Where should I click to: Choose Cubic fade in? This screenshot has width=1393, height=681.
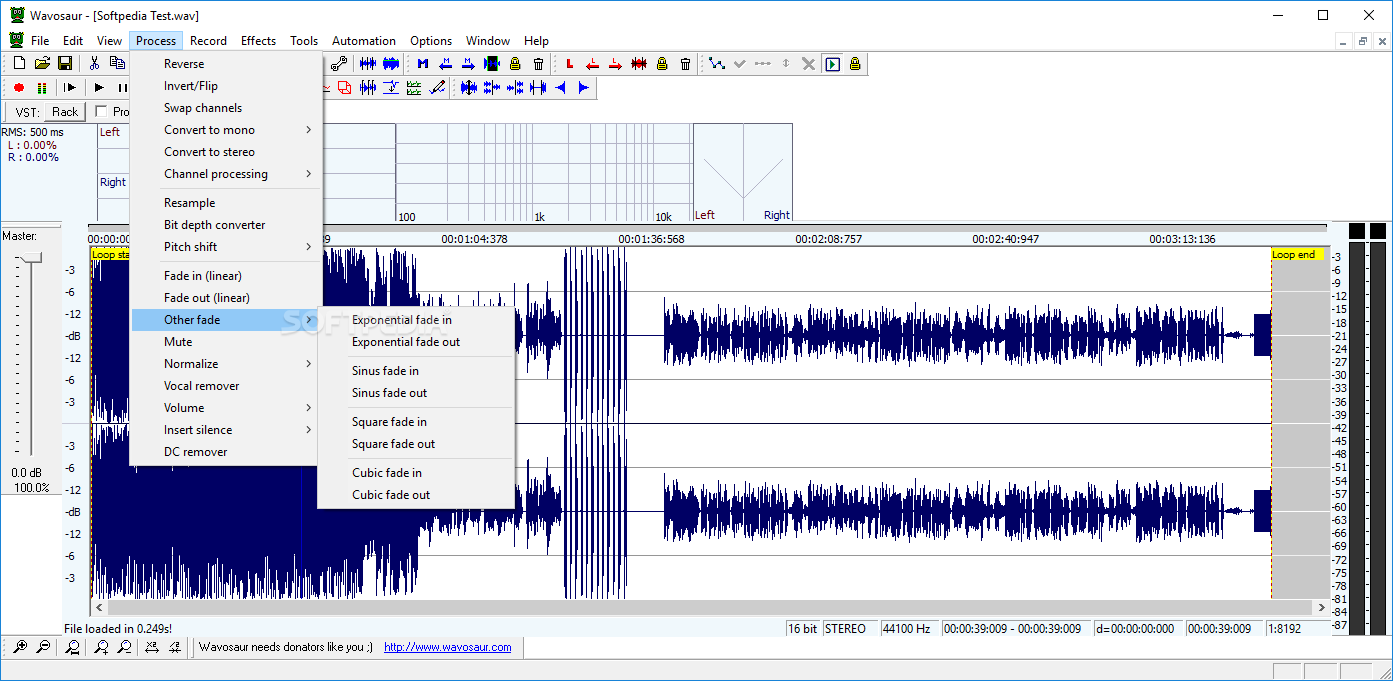coord(416,473)
